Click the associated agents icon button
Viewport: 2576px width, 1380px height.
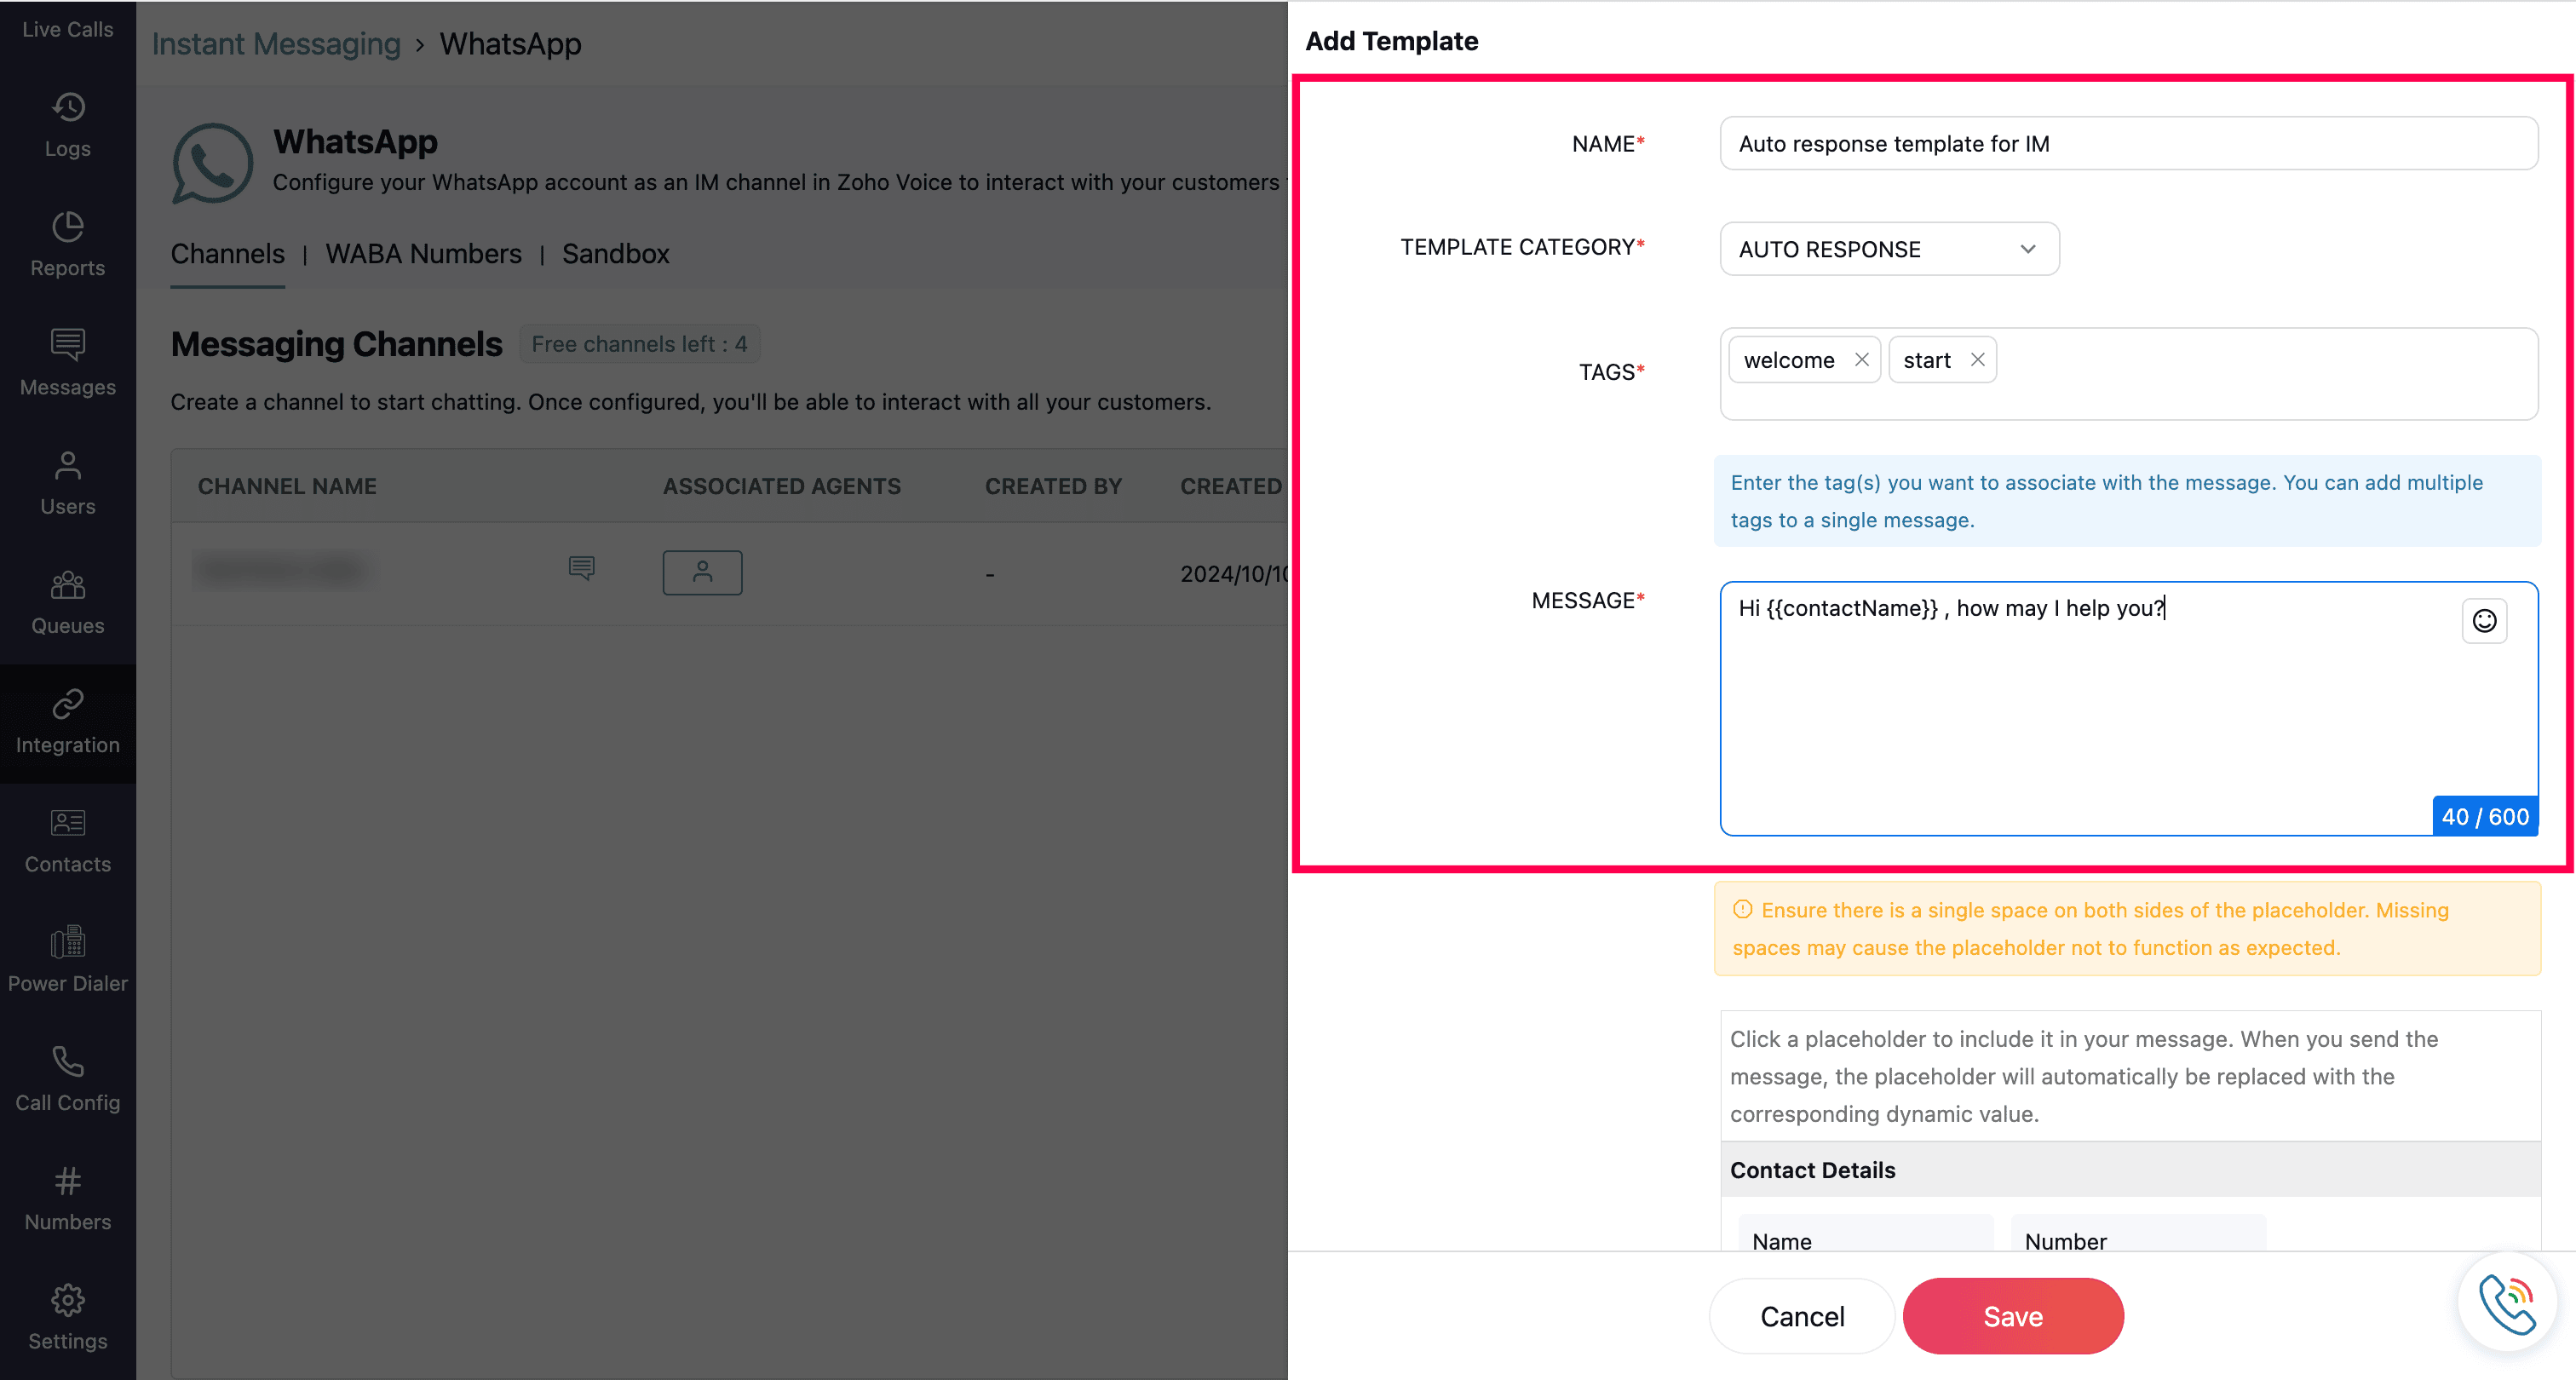click(x=702, y=573)
